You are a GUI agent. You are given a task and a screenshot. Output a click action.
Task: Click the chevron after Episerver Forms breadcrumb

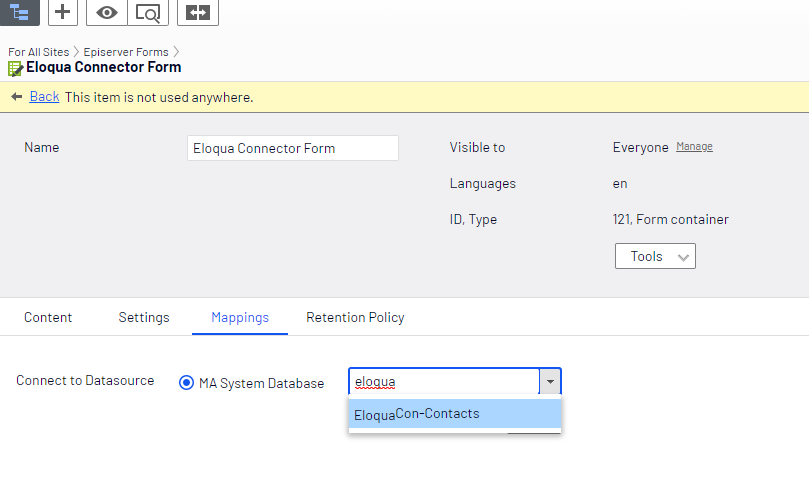(x=176, y=52)
